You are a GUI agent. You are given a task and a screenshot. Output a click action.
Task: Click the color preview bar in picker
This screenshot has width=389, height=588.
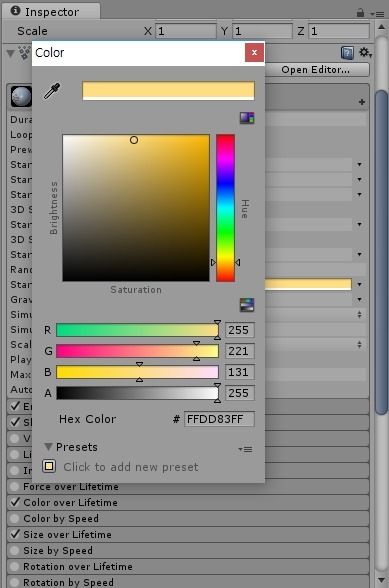pyautogui.click(x=168, y=91)
